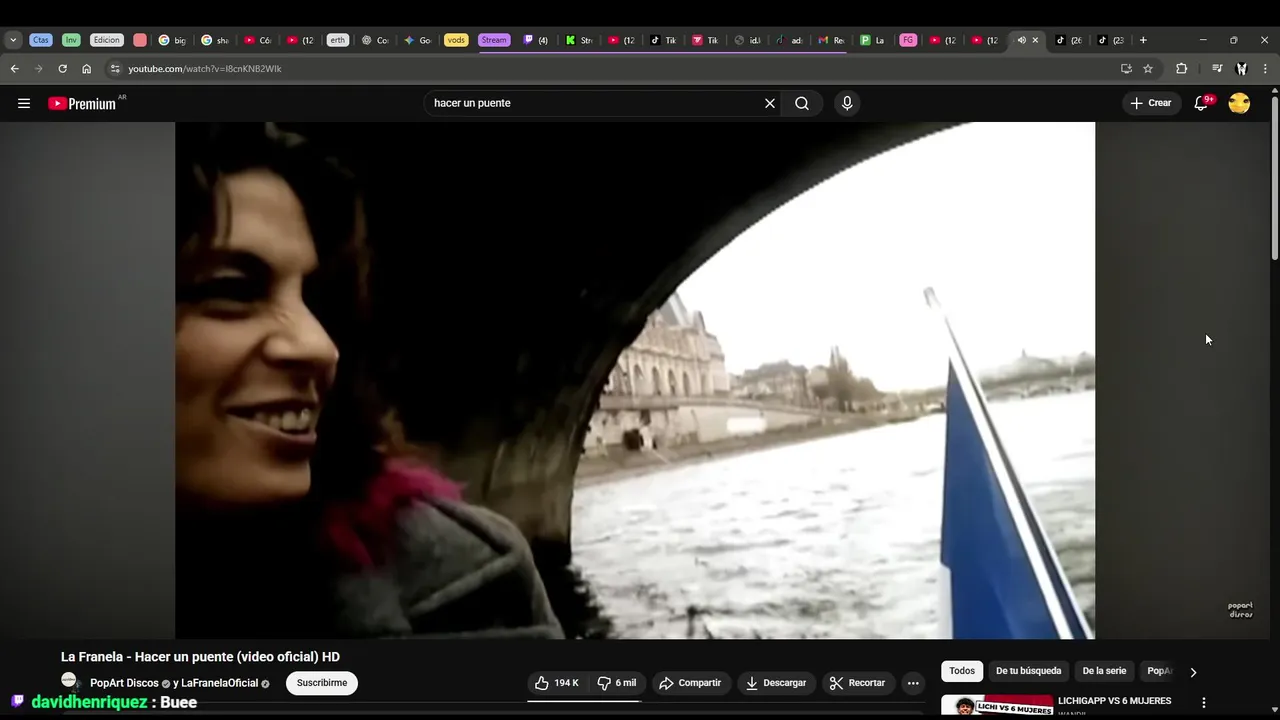Open the Edicion tab group
Image resolution: width=1280 pixels, height=720 pixels.
107,40
